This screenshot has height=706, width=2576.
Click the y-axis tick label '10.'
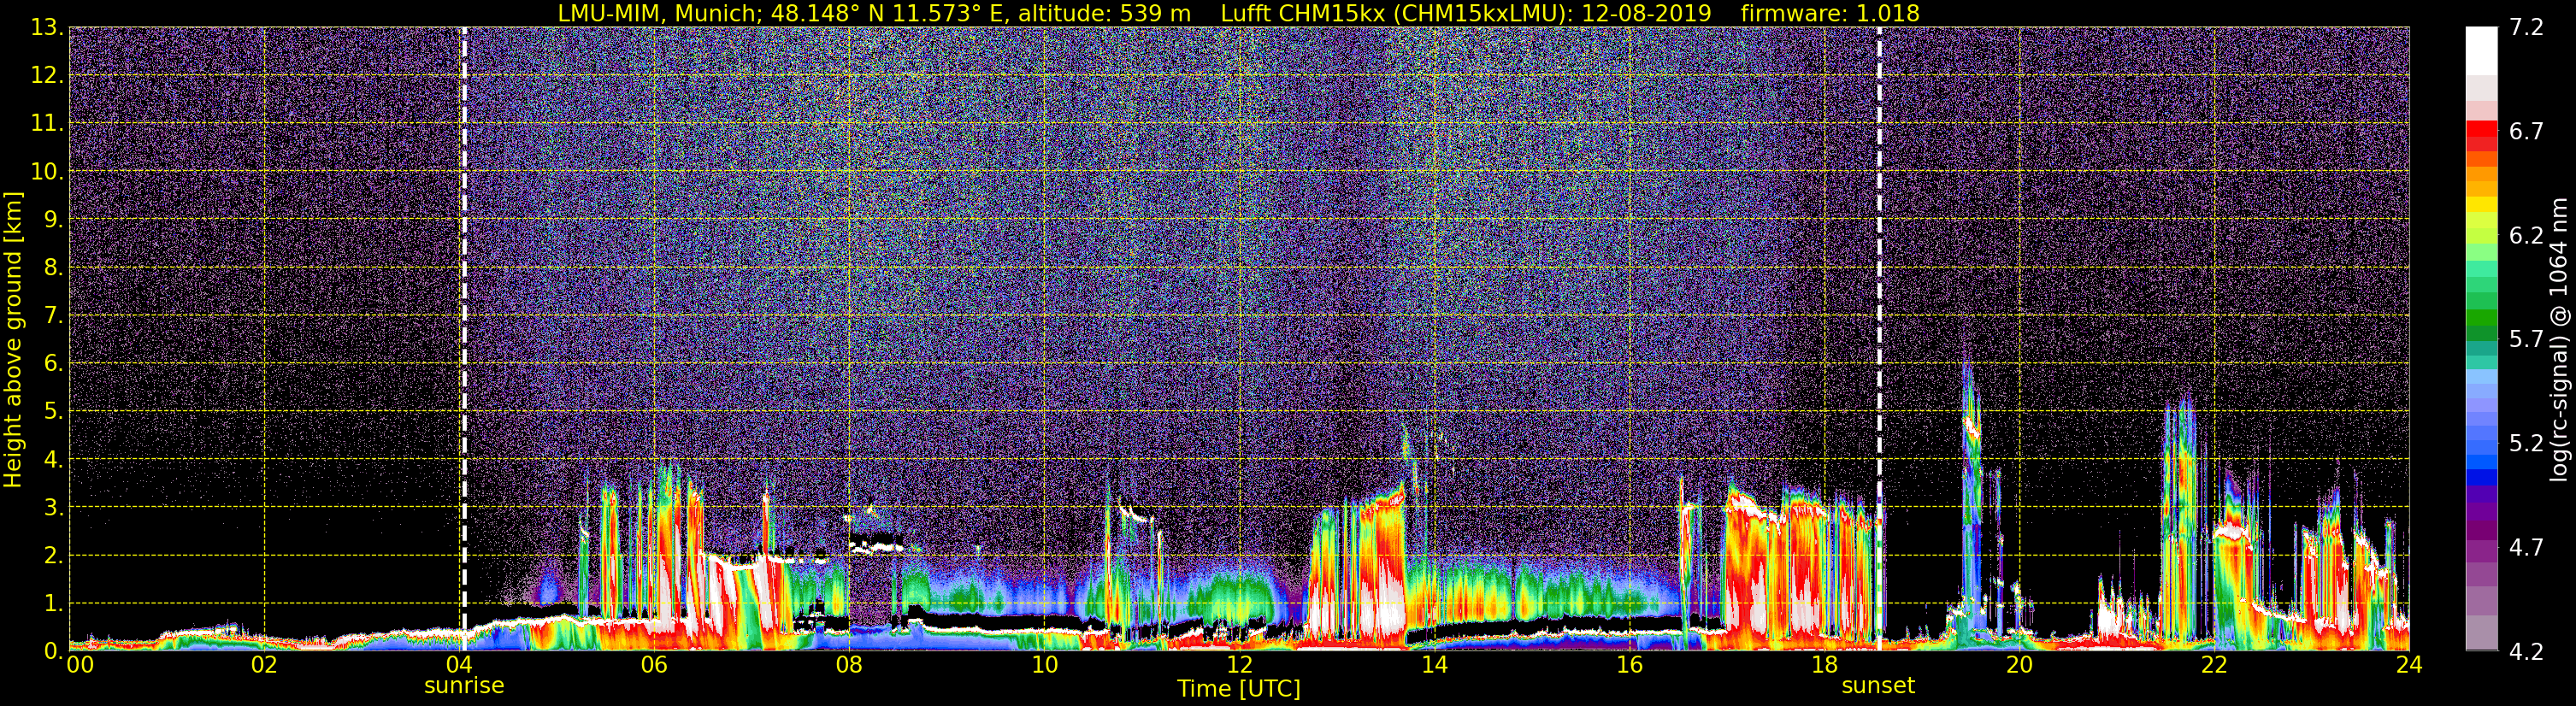pos(46,171)
